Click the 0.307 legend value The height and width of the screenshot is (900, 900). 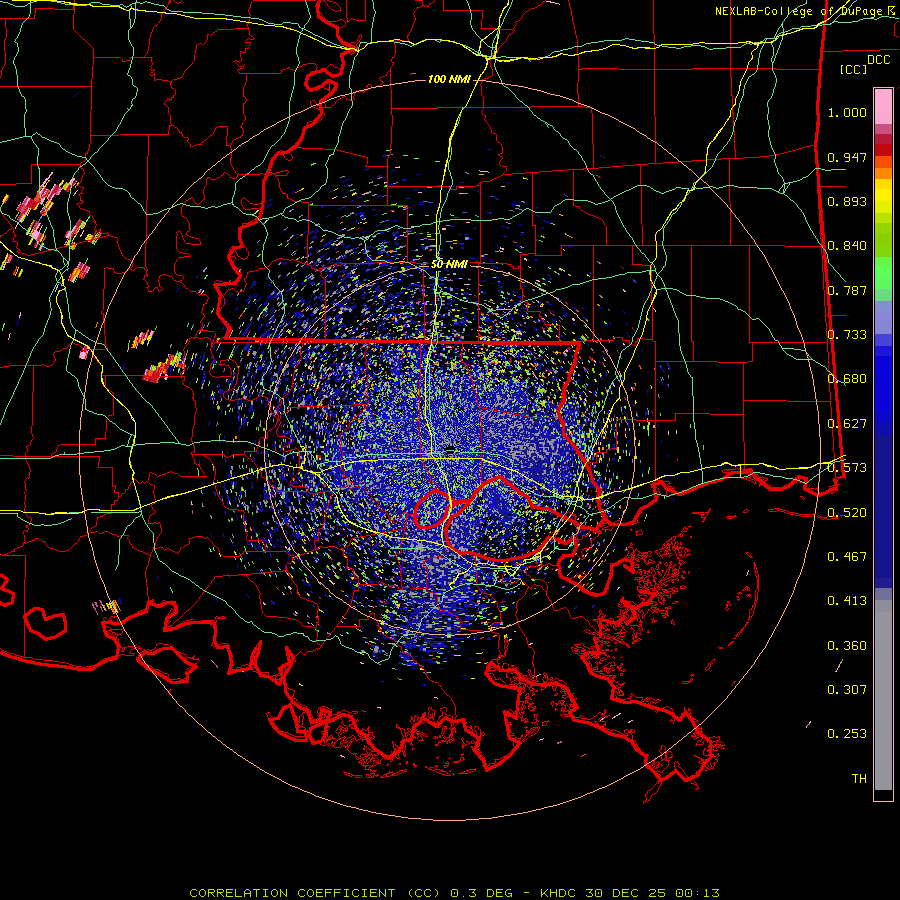[847, 690]
